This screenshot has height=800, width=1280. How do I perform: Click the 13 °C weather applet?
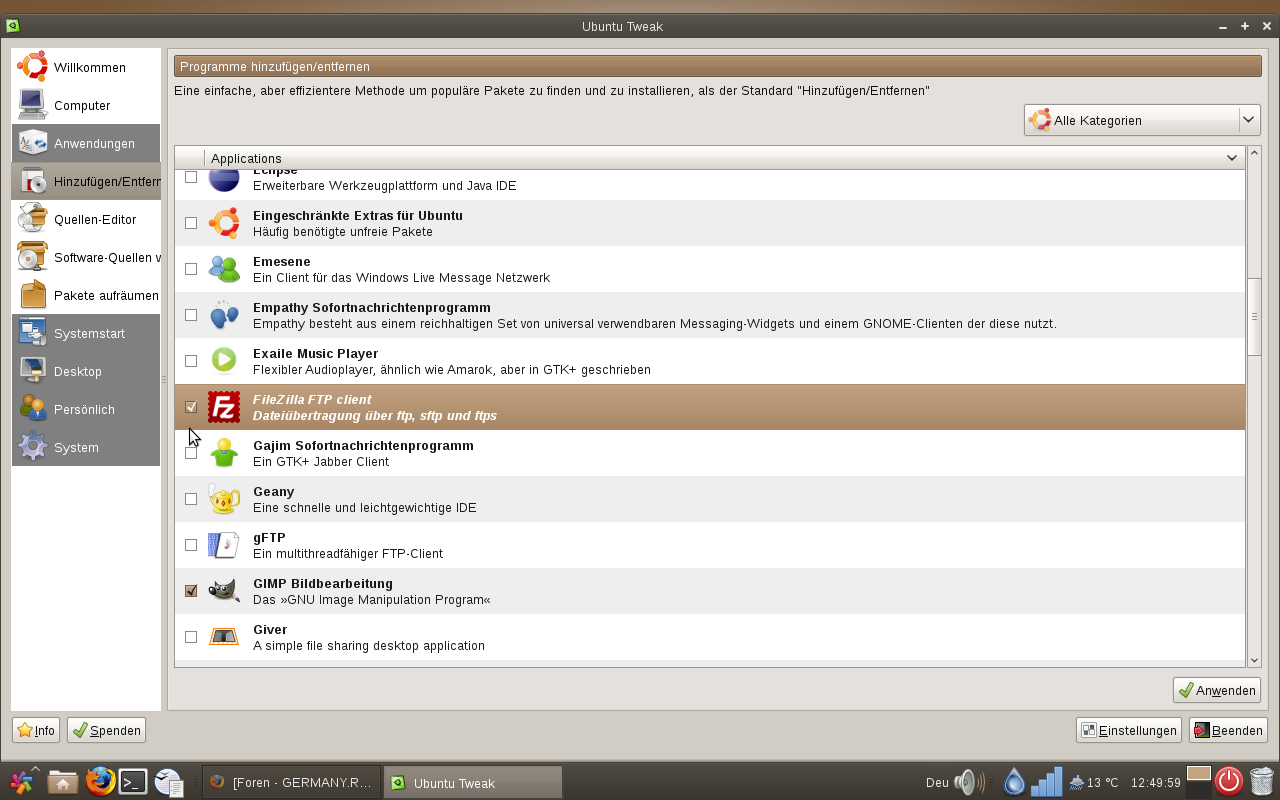coord(1093,783)
